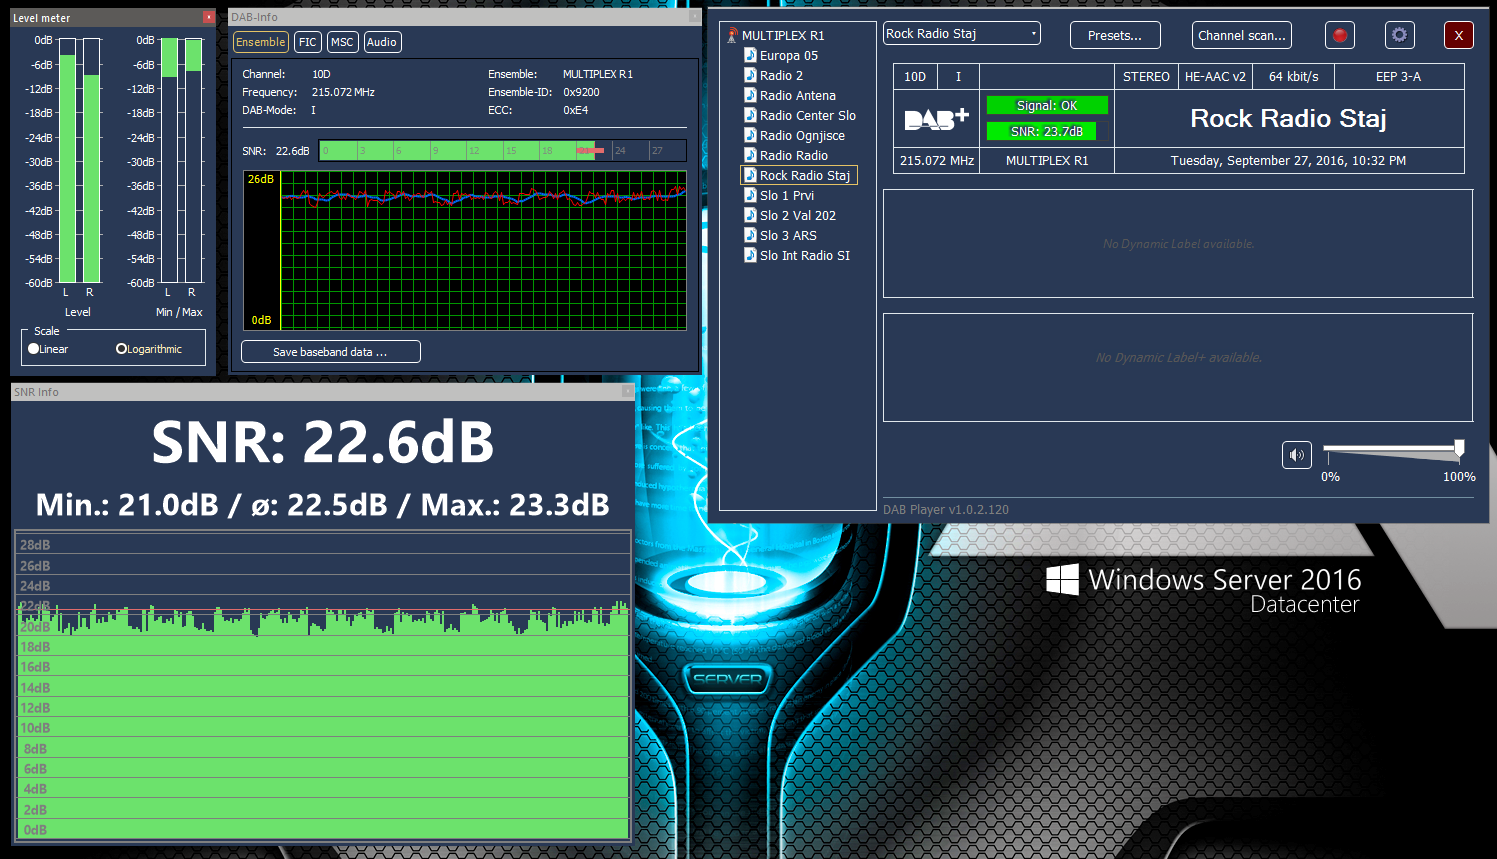Screen dimensions: 1497x859
Task: Switch to the Ensemble tab
Action: (261, 42)
